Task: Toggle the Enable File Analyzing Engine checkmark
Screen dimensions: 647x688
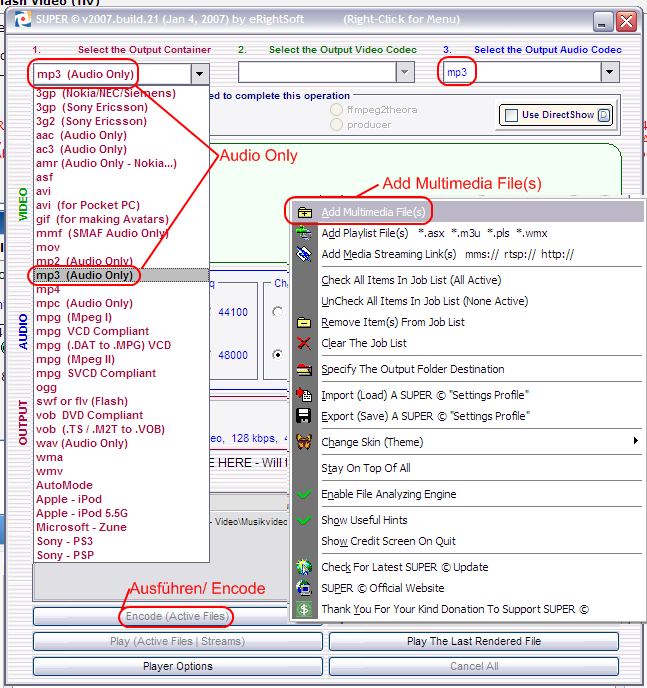Action: 304,494
